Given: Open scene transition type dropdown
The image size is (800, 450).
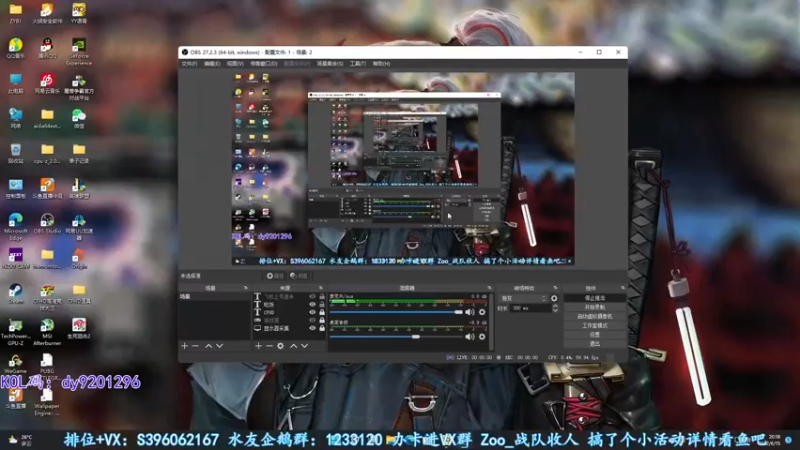Looking at the screenshot, I should point(523,298).
